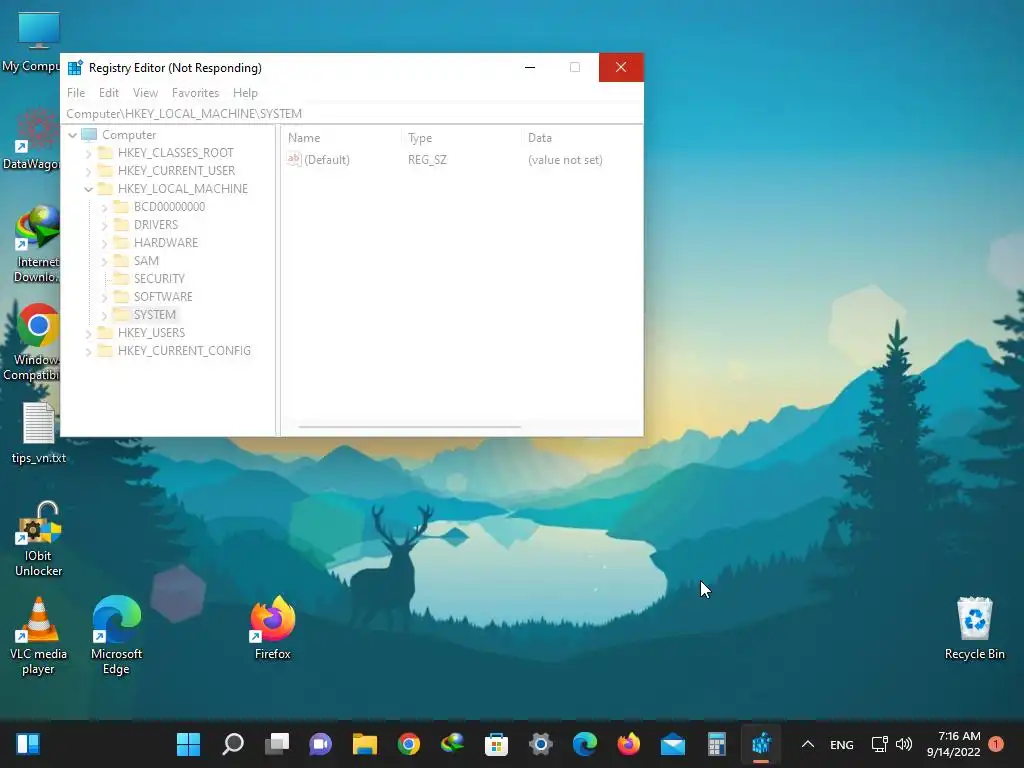
Task: Select the SAM key
Action: (x=146, y=261)
